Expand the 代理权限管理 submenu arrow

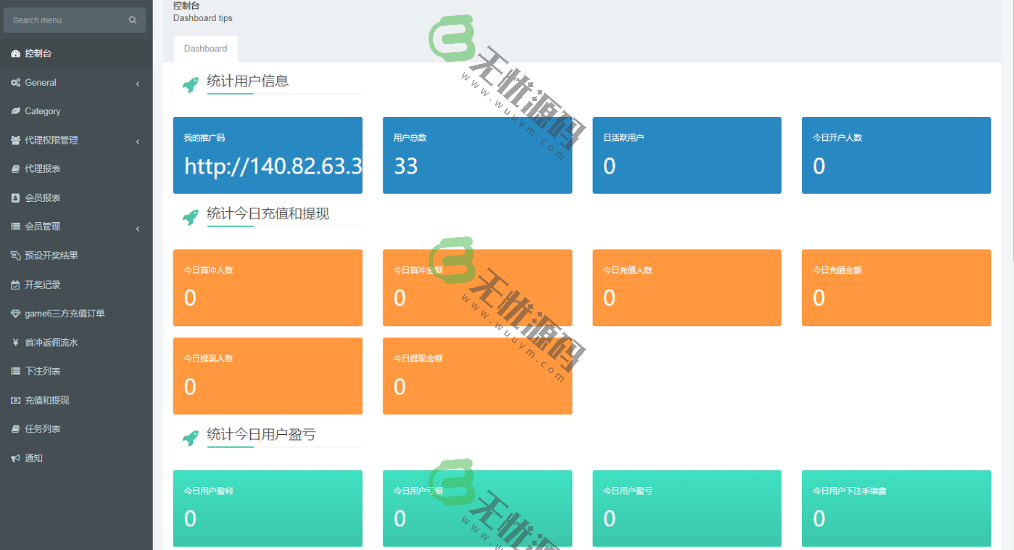[x=137, y=141]
